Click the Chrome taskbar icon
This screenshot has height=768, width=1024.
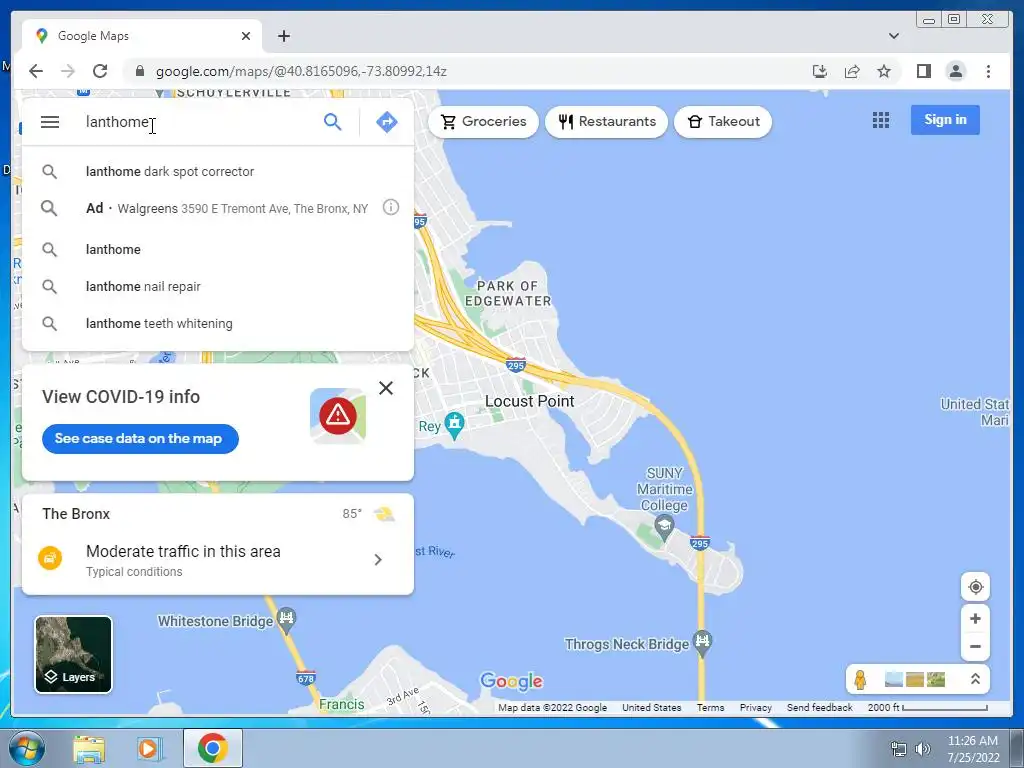click(x=212, y=748)
